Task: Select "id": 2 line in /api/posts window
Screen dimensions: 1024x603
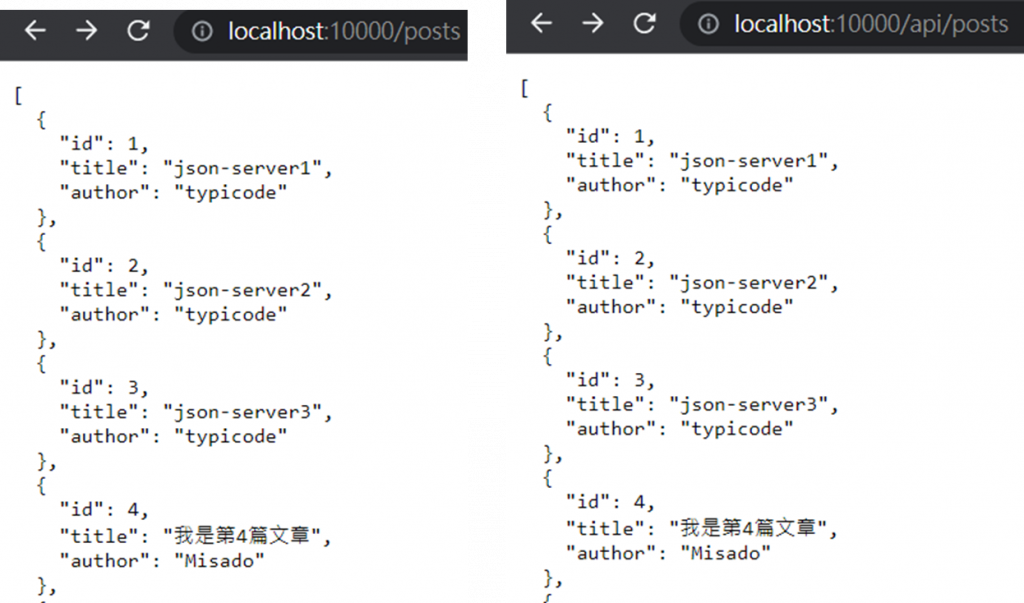Action: coord(610,259)
